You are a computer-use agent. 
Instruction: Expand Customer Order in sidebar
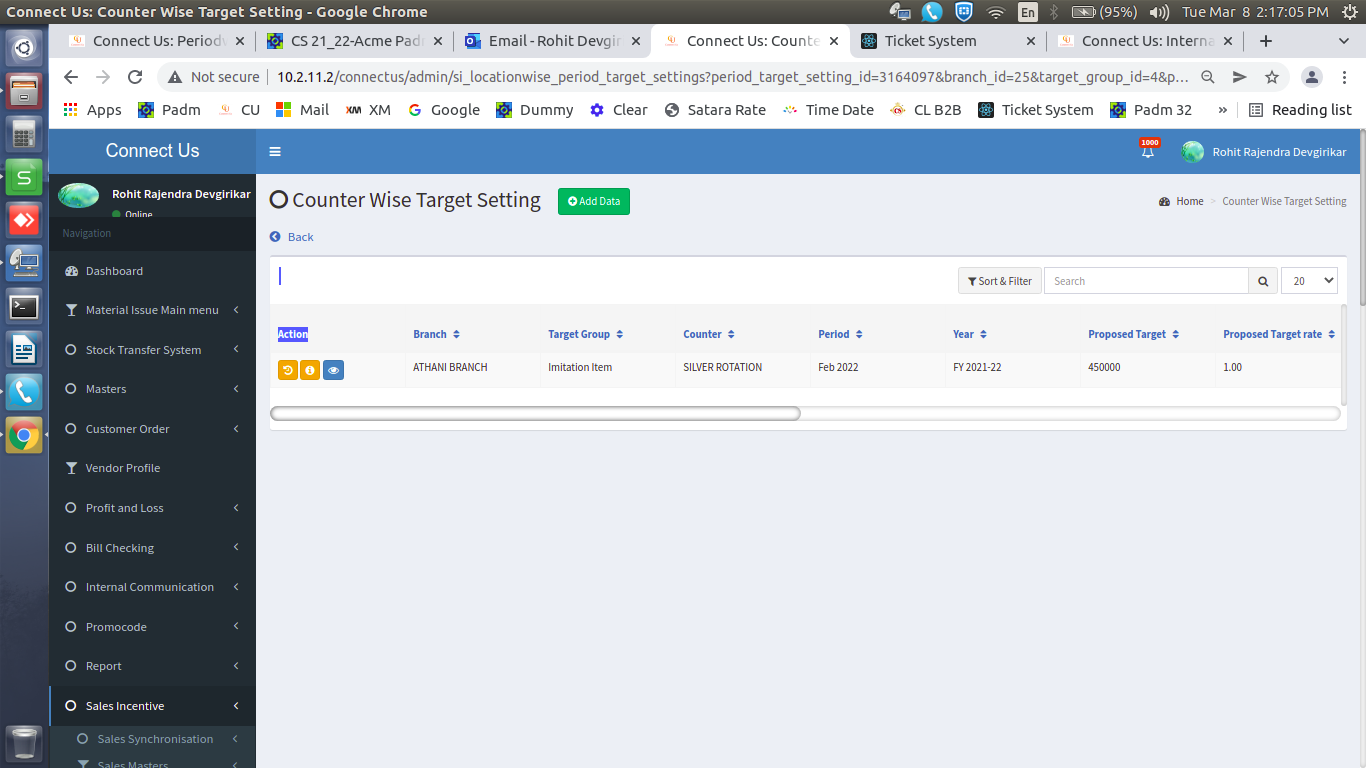tap(152, 429)
